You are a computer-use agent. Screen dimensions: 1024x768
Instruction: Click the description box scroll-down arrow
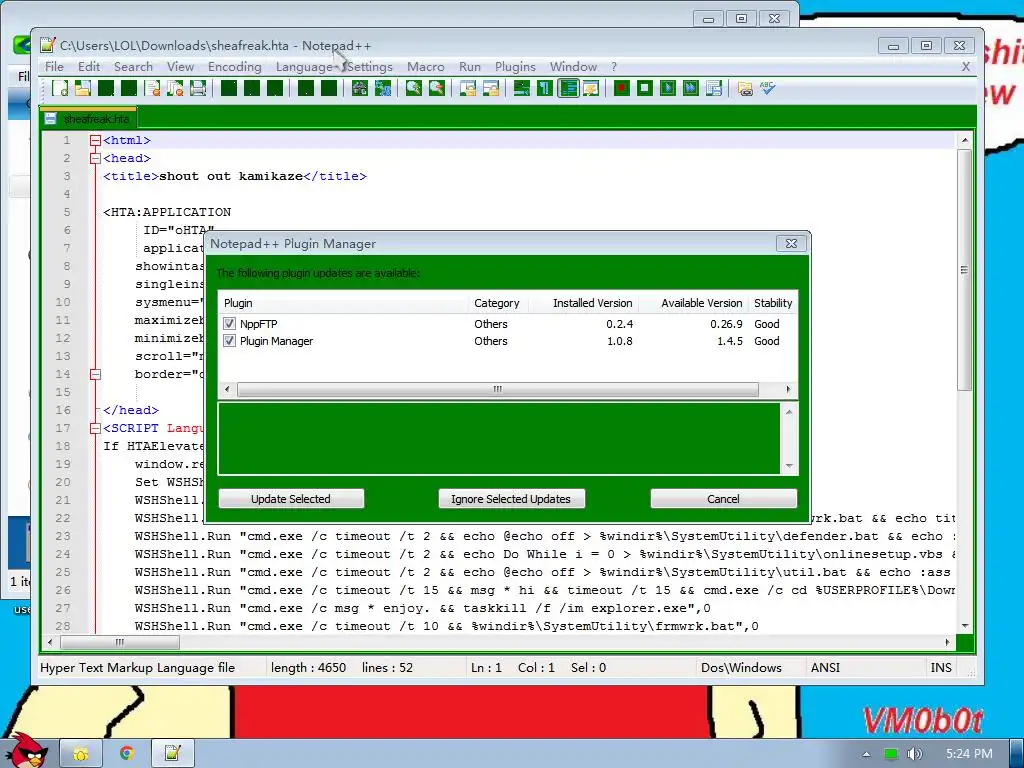click(789, 466)
